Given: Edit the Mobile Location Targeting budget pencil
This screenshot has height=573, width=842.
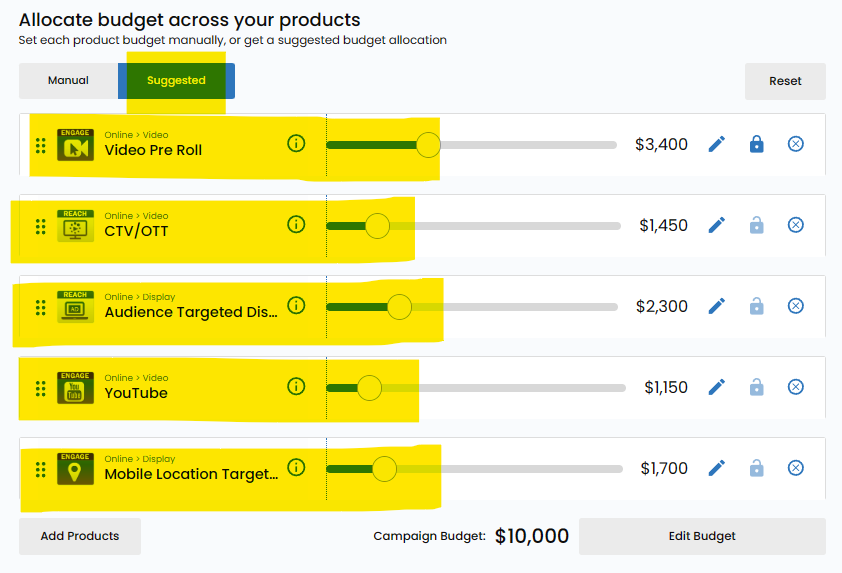Looking at the screenshot, I should [716, 468].
